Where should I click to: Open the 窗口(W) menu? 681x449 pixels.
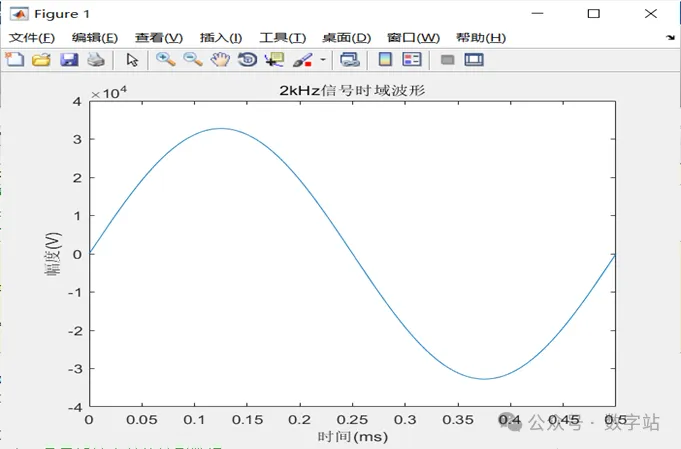(413, 38)
